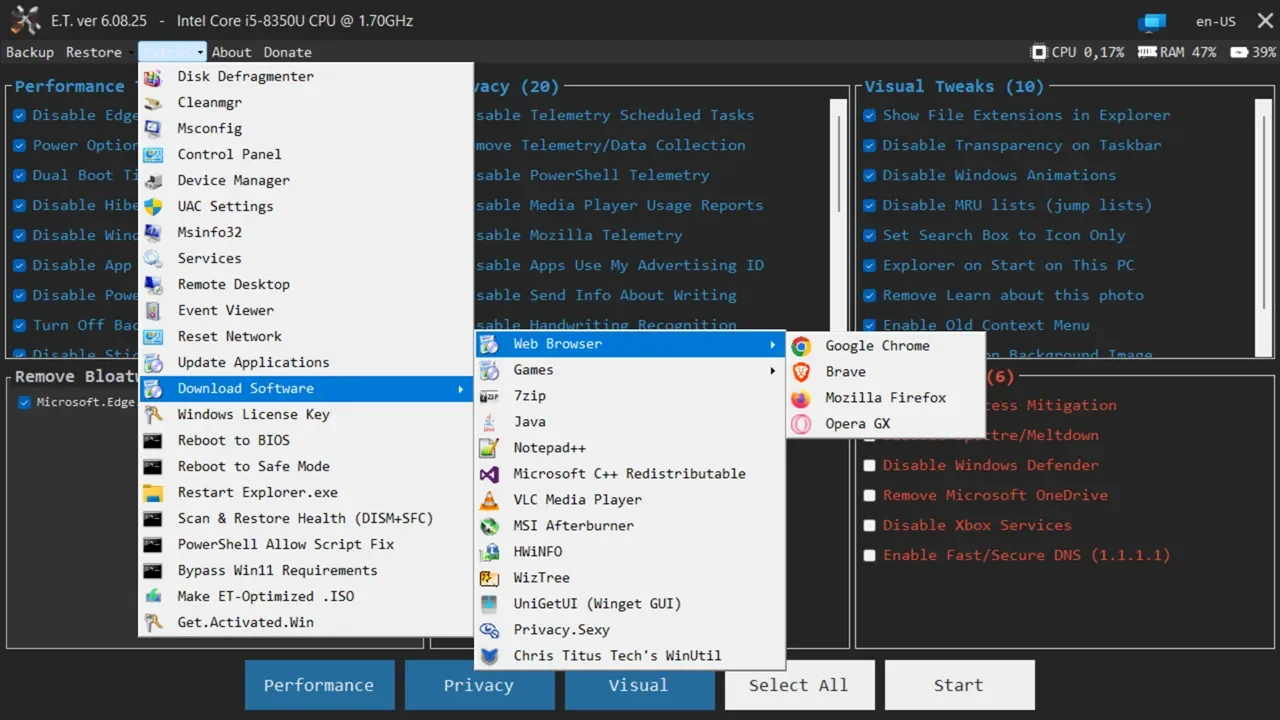
Task: Uncheck Remove Learn about this photo
Action: [870, 295]
